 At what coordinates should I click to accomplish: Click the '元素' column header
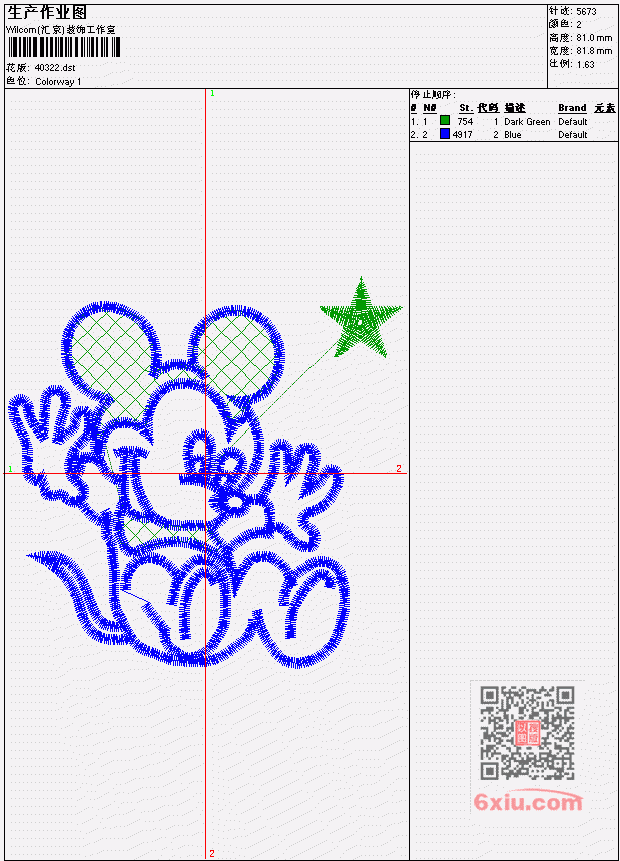click(605, 108)
